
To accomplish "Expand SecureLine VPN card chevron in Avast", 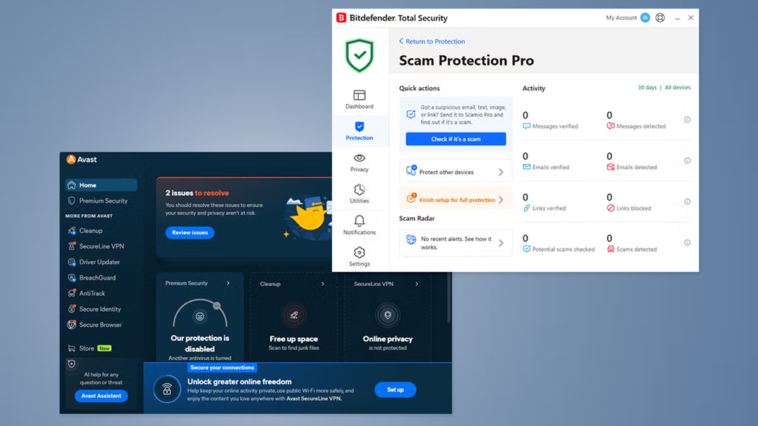I will pyautogui.click(x=417, y=284).
